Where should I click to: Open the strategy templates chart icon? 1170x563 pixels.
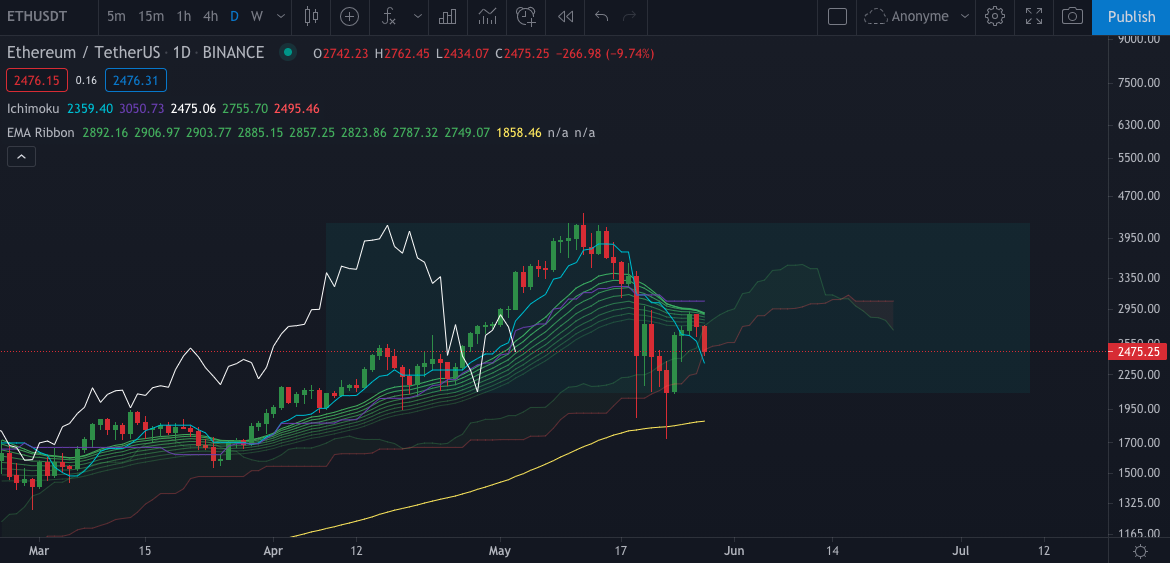pyautogui.click(x=487, y=16)
